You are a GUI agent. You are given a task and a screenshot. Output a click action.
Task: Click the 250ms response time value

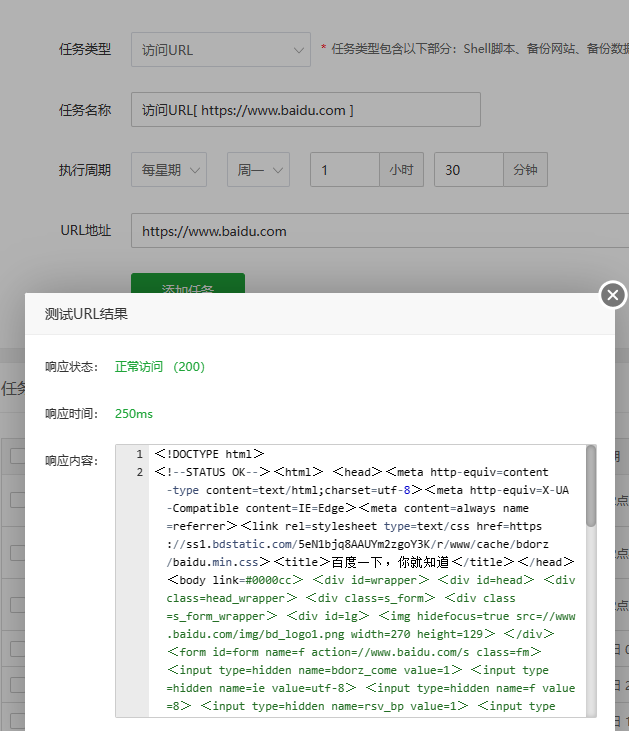[x=134, y=414]
